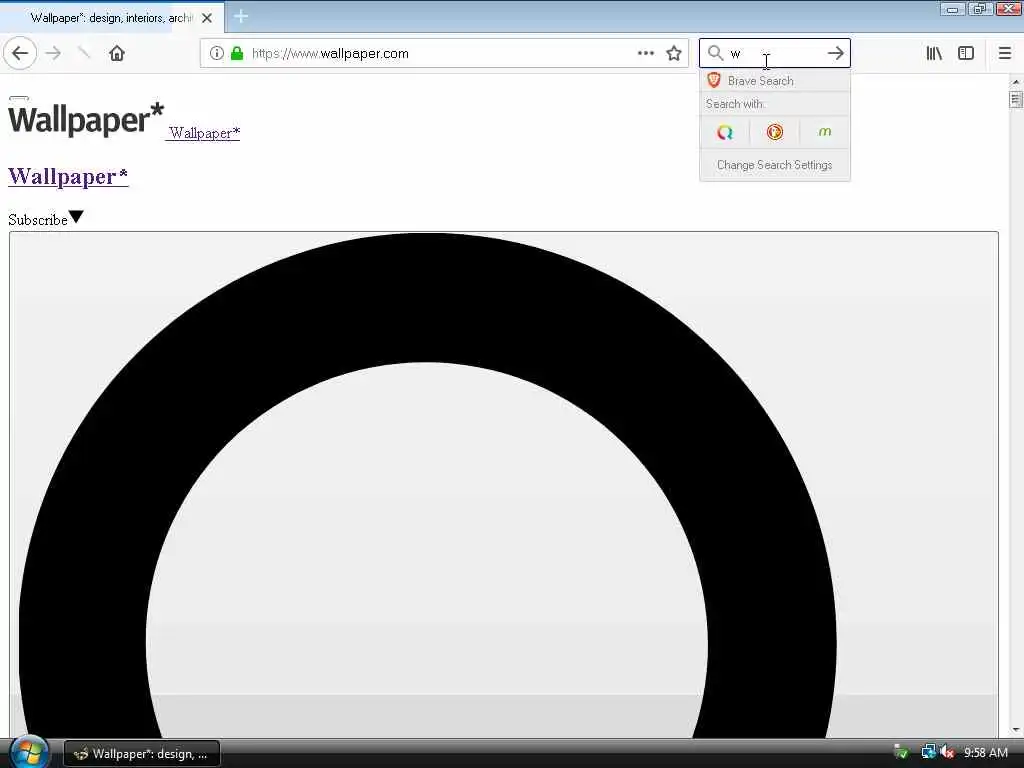Open the bold purple Wallpaper* heading link
This screenshot has width=1024, height=768.
click(x=68, y=176)
